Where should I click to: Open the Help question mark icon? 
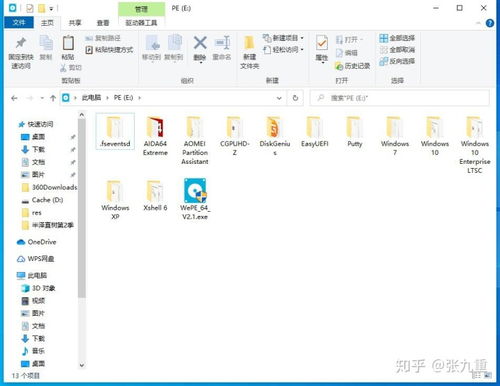(490, 23)
